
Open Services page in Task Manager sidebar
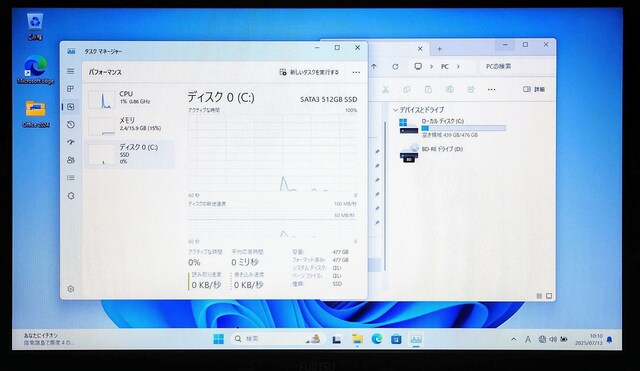pos(71,195)
